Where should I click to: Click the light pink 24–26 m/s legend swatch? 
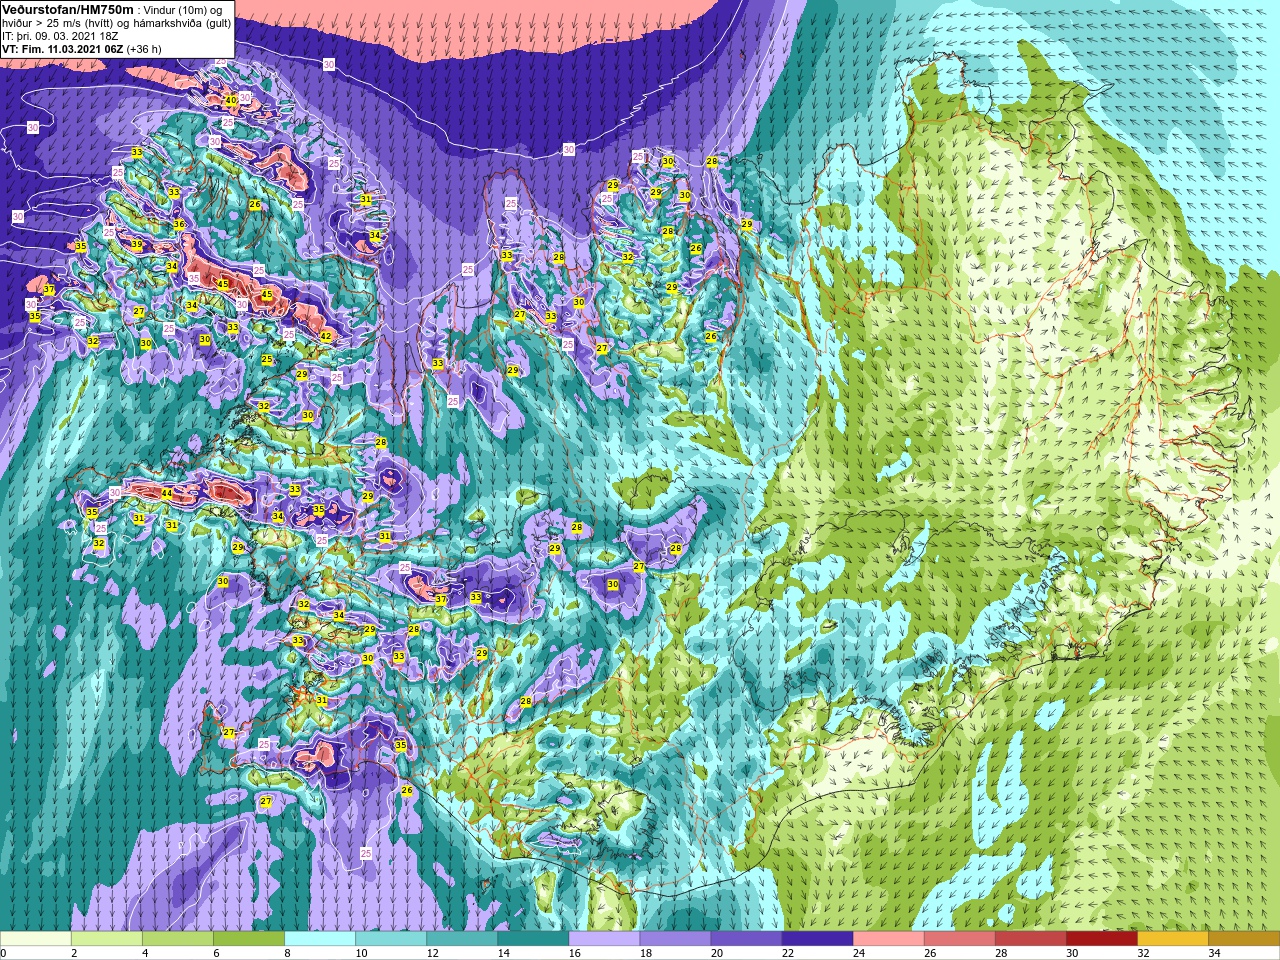click(x=888, y=939)
